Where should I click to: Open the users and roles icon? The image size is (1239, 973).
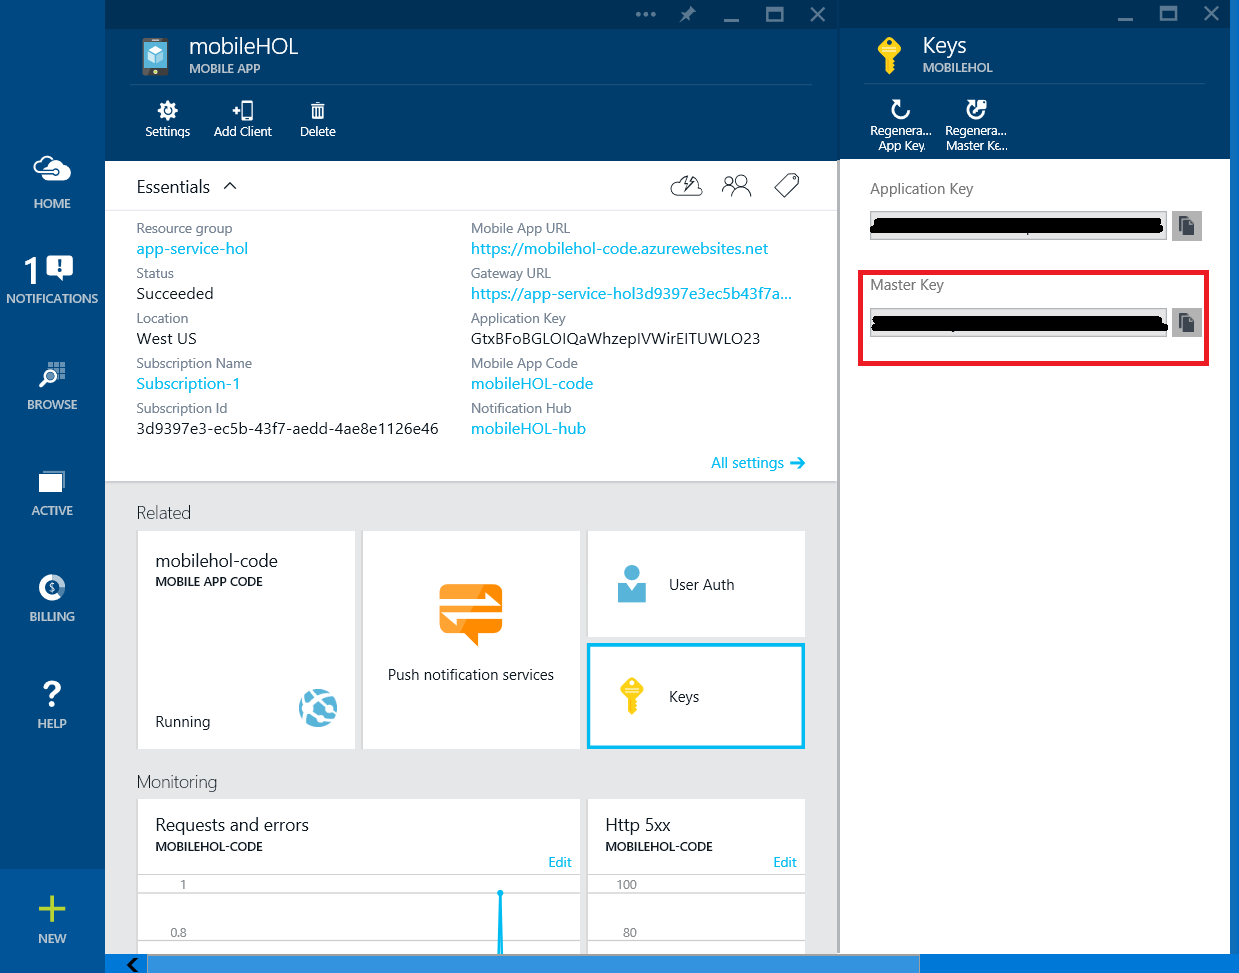[737, 185]
